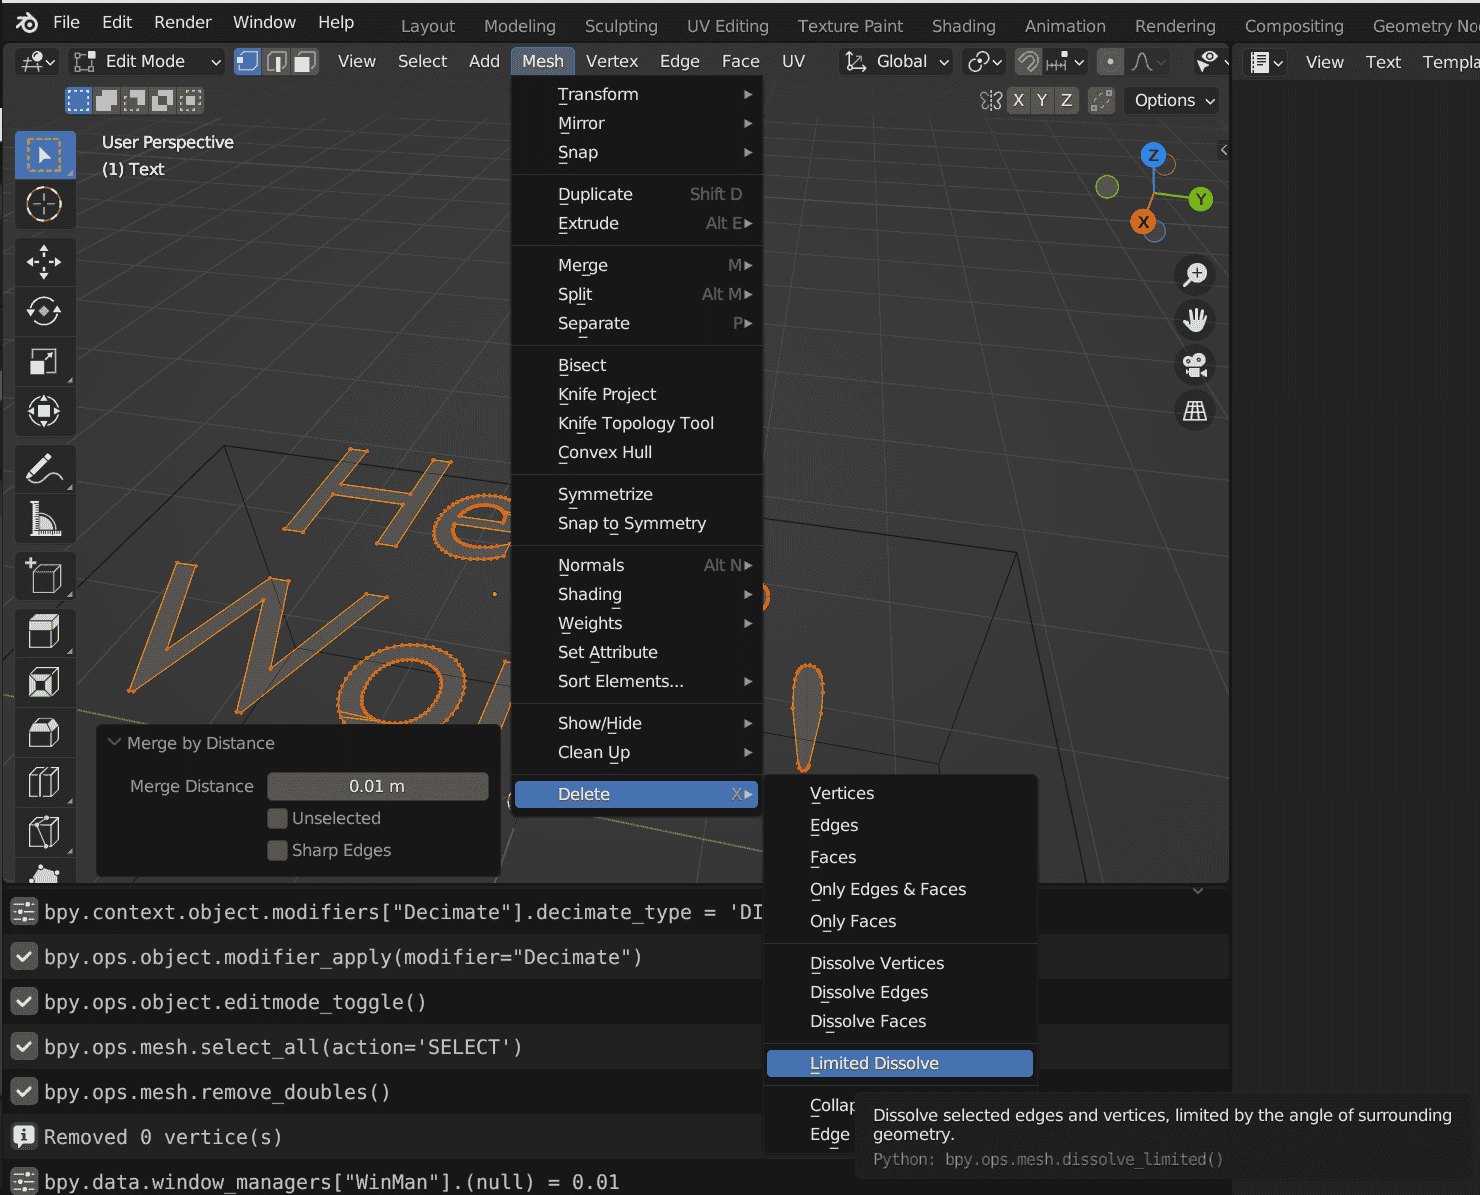The height and width of the screenshot is (1195, 1480).
Task: Choose Limited Dissolve from Delete menu
Action: pos(900,1063)
